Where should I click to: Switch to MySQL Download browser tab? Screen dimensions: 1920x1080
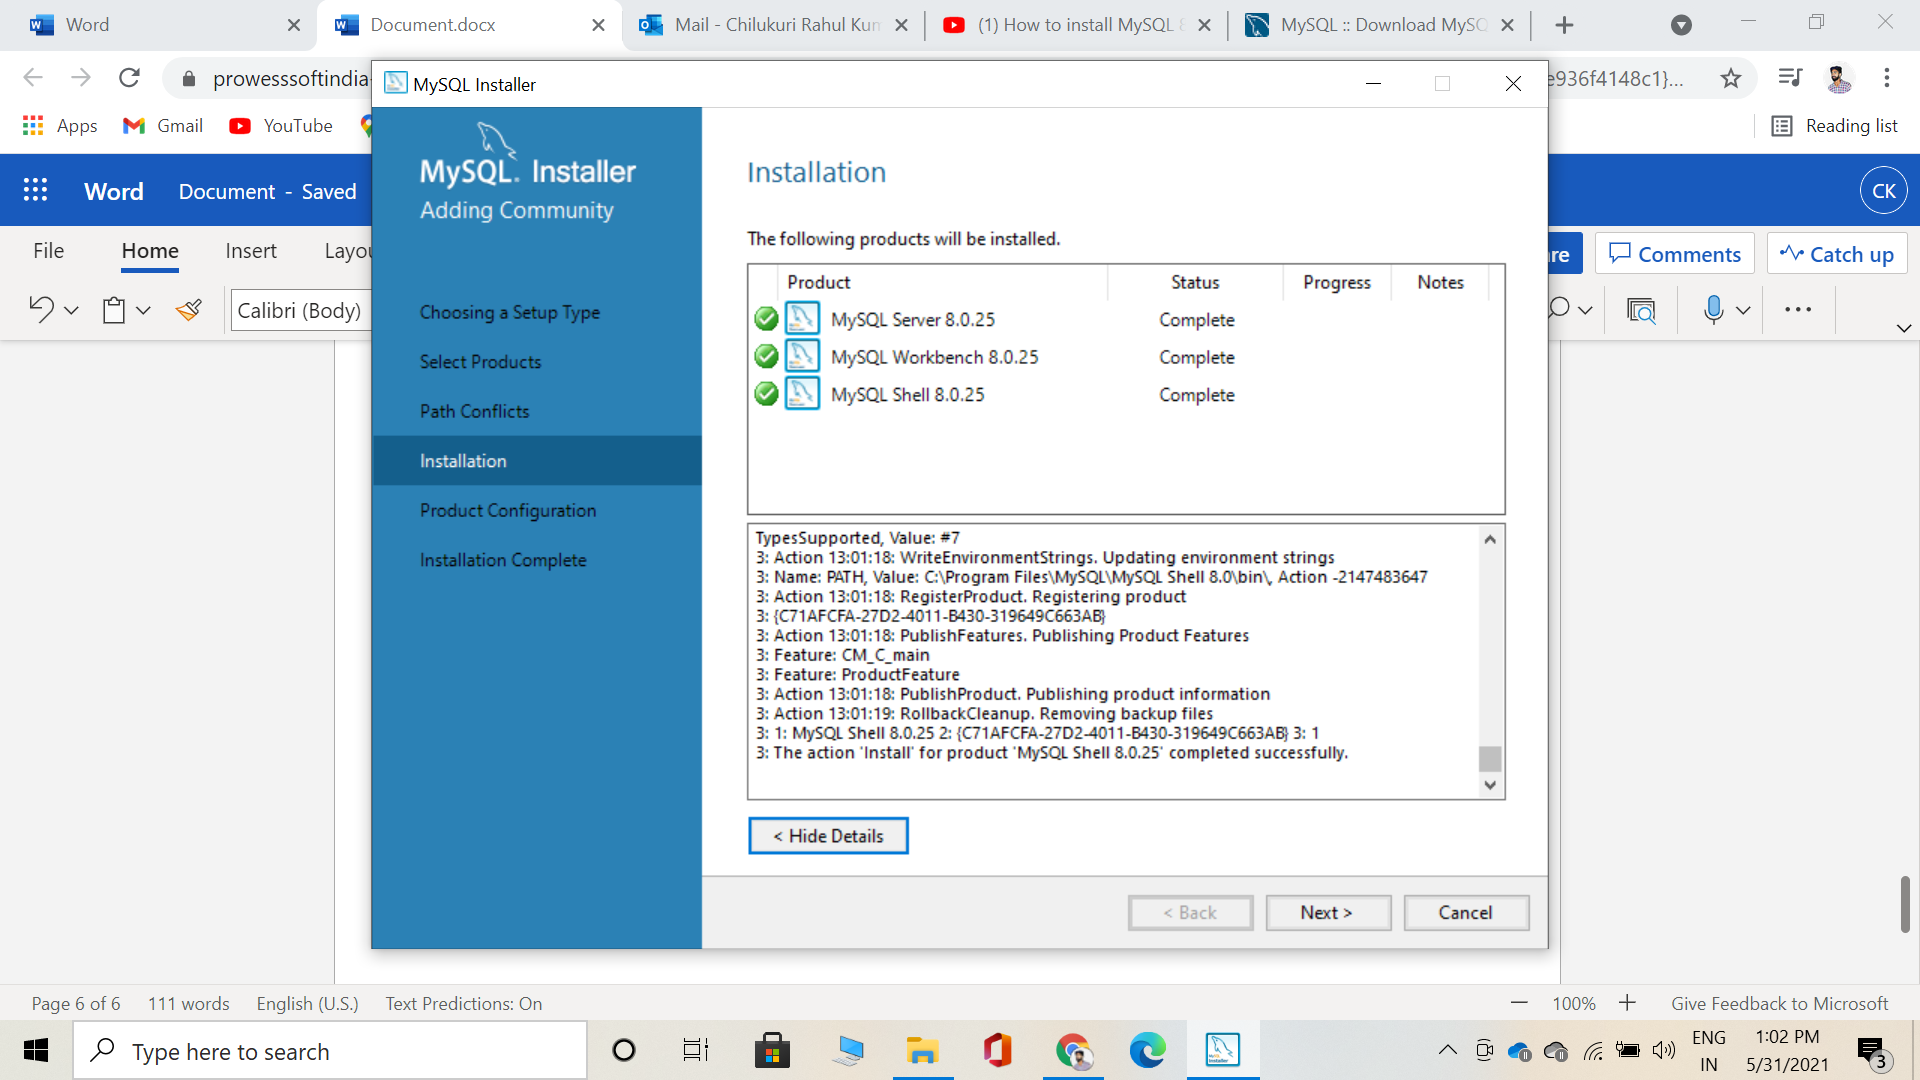tap(1380, 25)
